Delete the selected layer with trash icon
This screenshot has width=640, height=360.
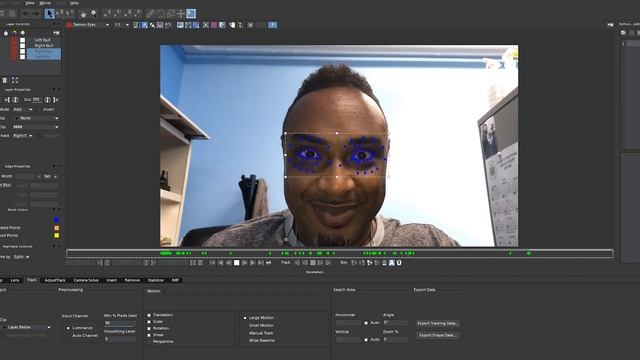click(x=4, y=80)
